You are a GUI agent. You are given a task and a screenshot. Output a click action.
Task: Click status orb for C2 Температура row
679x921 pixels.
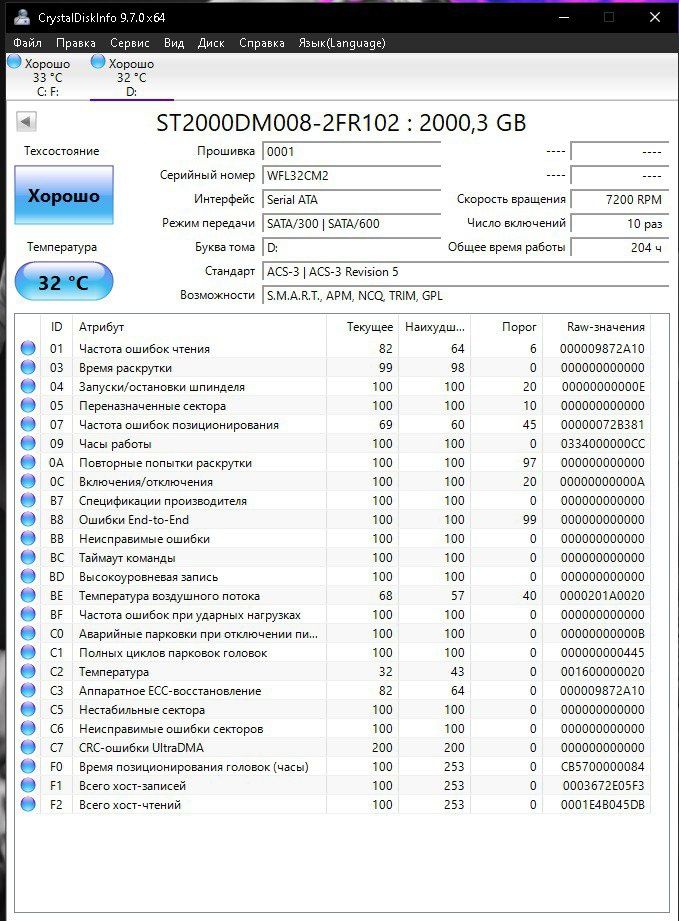[28, 671]
